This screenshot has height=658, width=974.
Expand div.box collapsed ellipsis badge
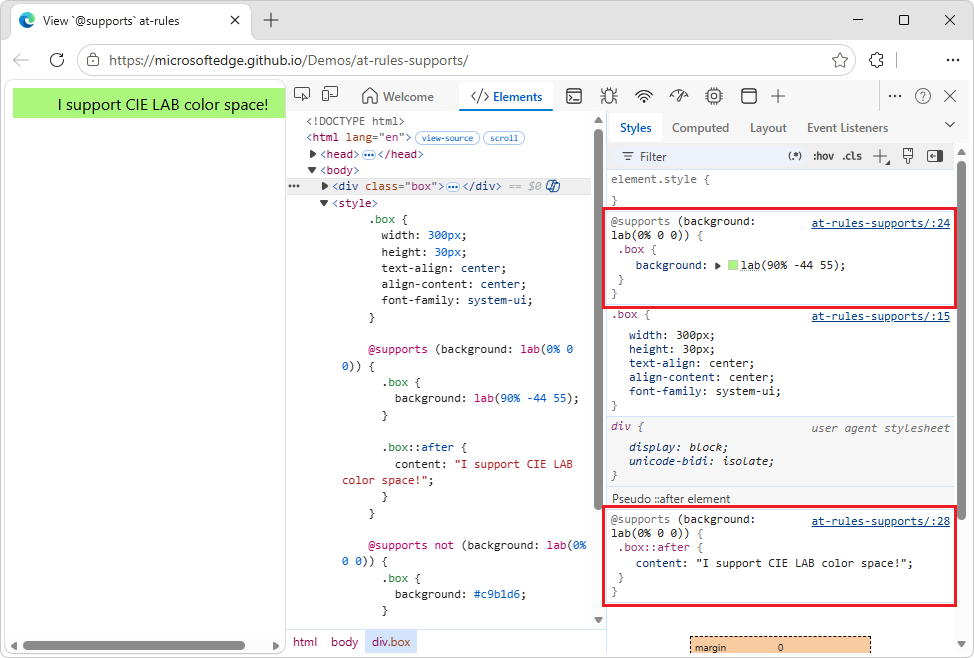point(453,186)
